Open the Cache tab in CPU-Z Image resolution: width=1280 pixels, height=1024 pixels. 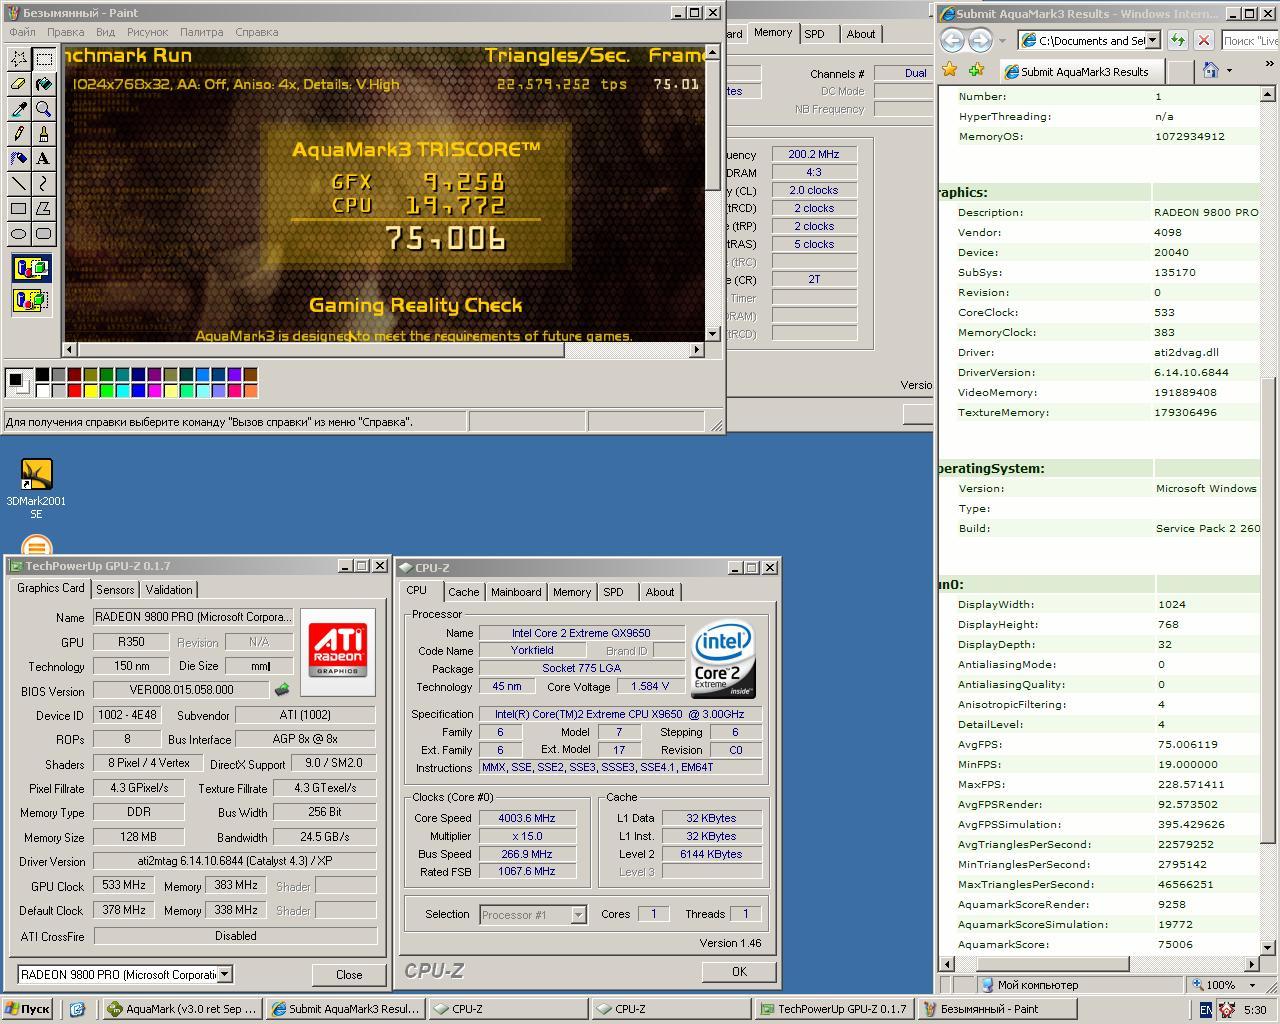[x=464, y=592]
